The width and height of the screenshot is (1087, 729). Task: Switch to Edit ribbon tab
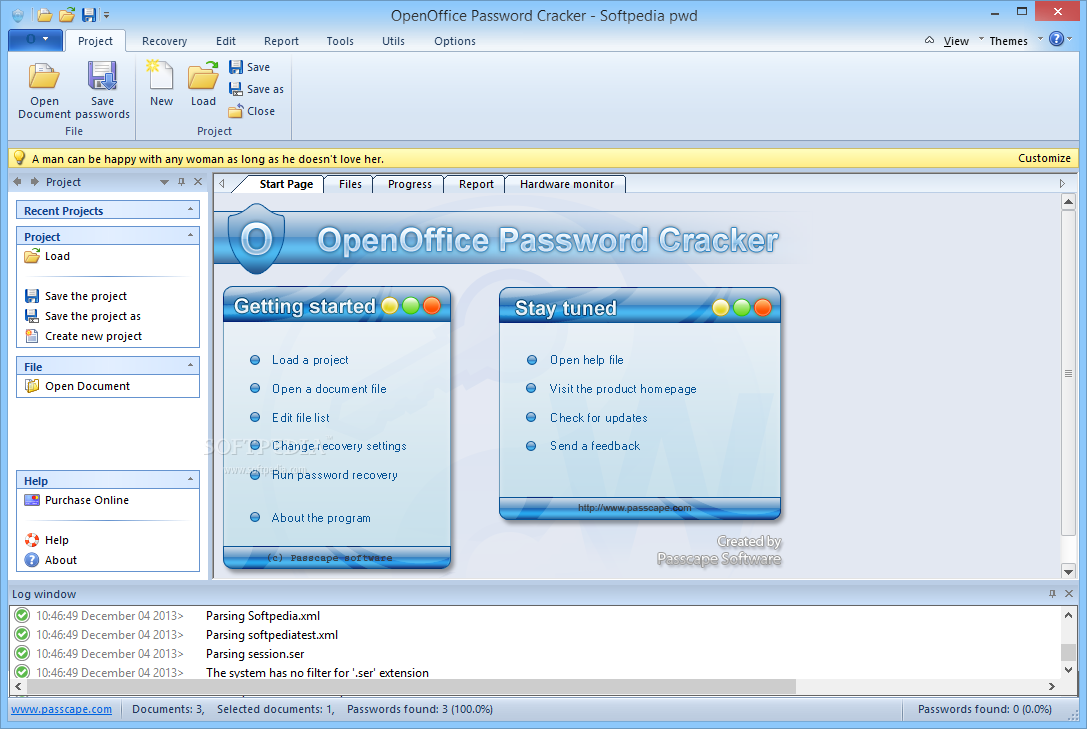pos(225,41)
